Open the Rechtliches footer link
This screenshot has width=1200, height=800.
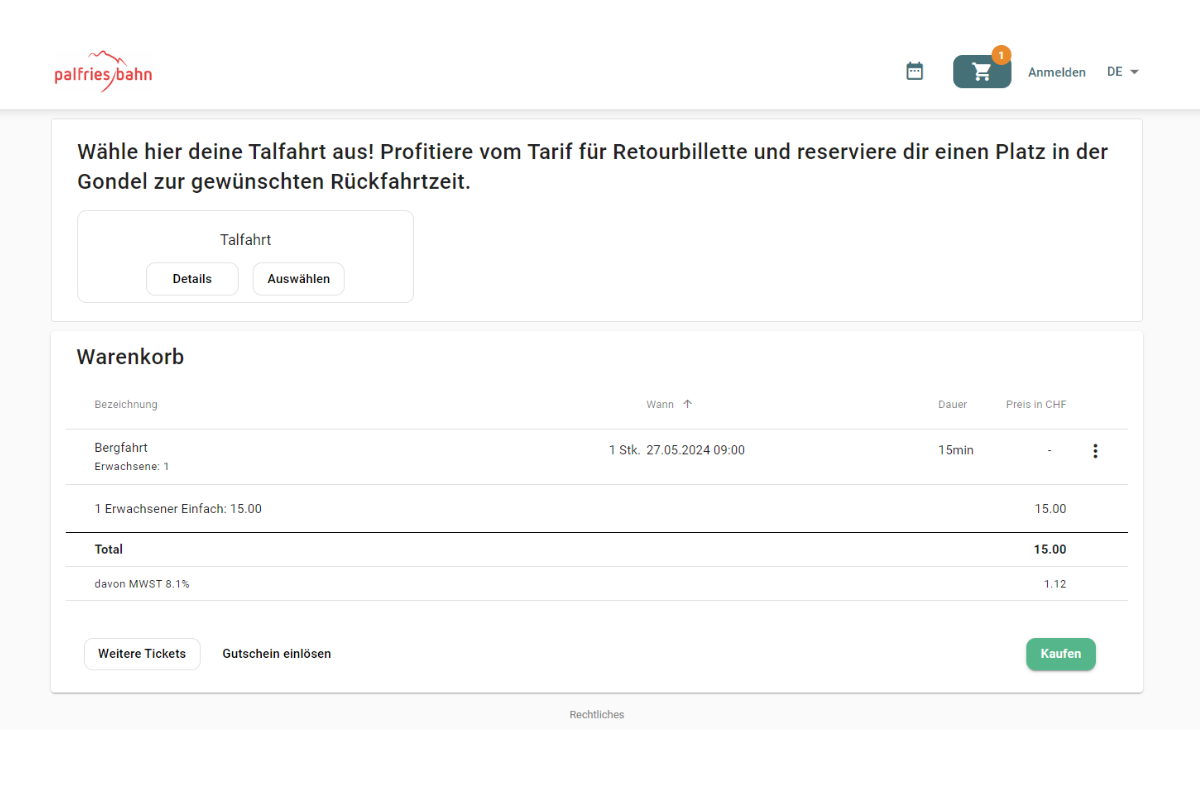click(x=596, y=714)
